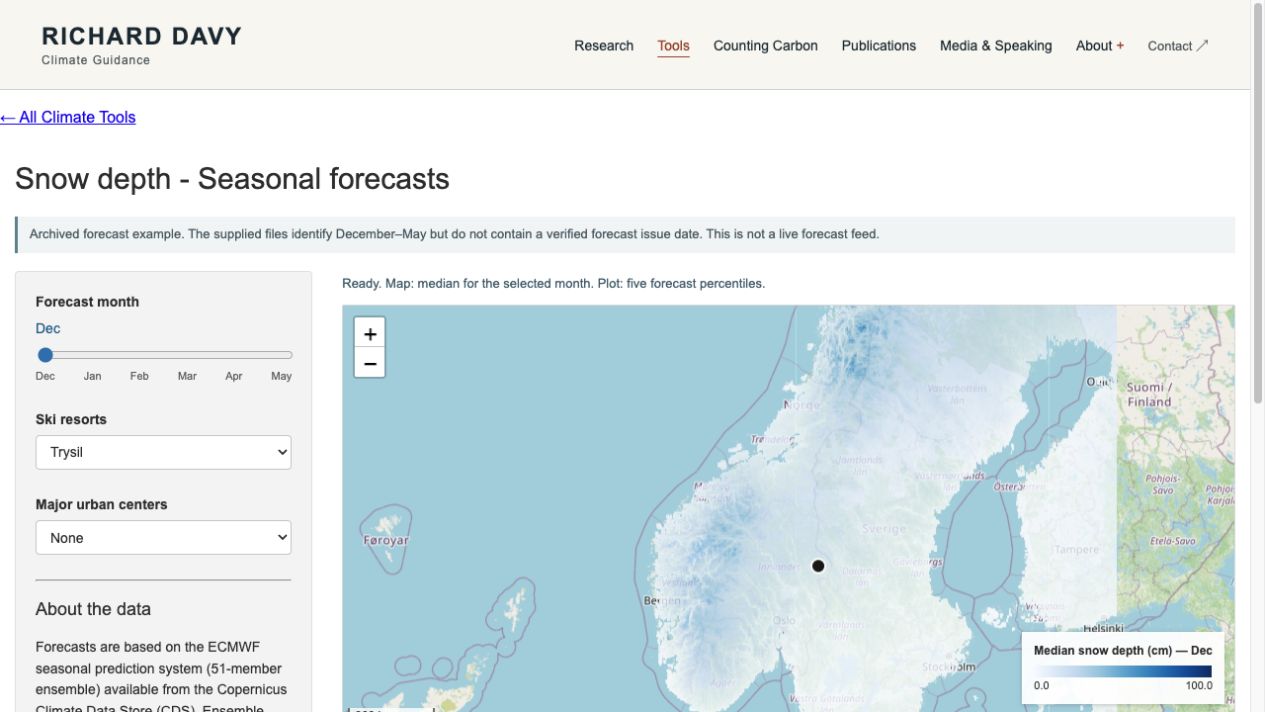Screen dimensions: 1265x712
Task: Click the Climate Guidance tagline
Action: (96, 60)
